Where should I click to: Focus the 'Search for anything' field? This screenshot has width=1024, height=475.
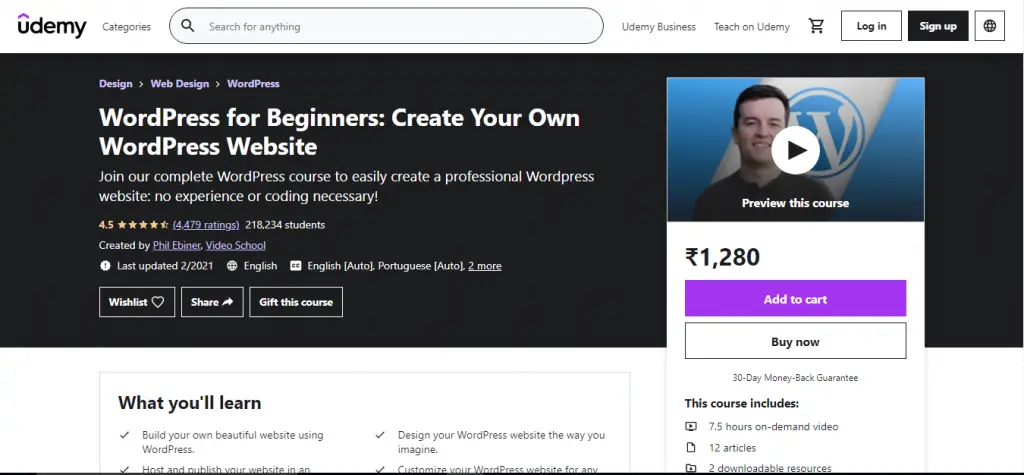[x=400, y=27]
